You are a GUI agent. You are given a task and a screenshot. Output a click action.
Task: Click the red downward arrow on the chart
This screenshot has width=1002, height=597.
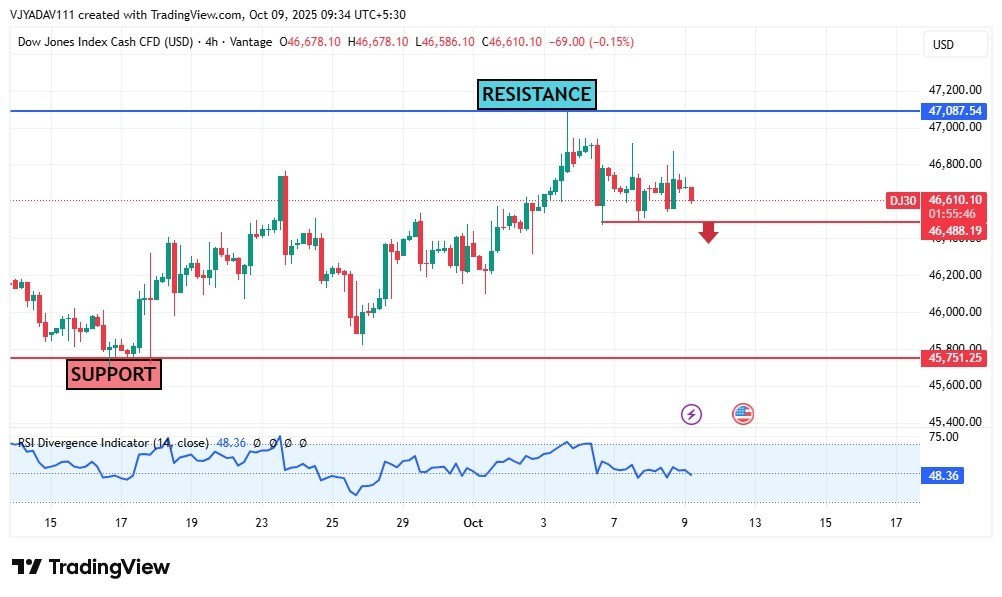tap(709, 233)
